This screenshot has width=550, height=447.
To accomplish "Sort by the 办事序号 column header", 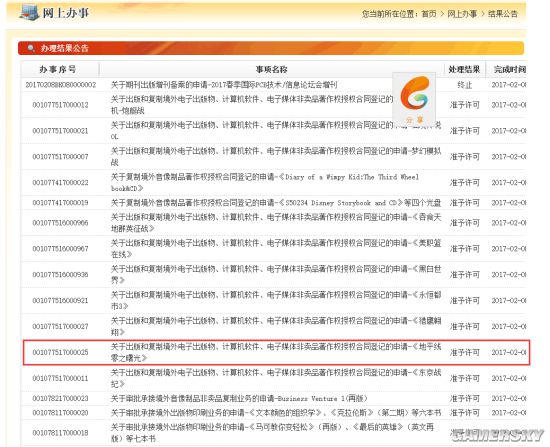I will tap(58, 69).
